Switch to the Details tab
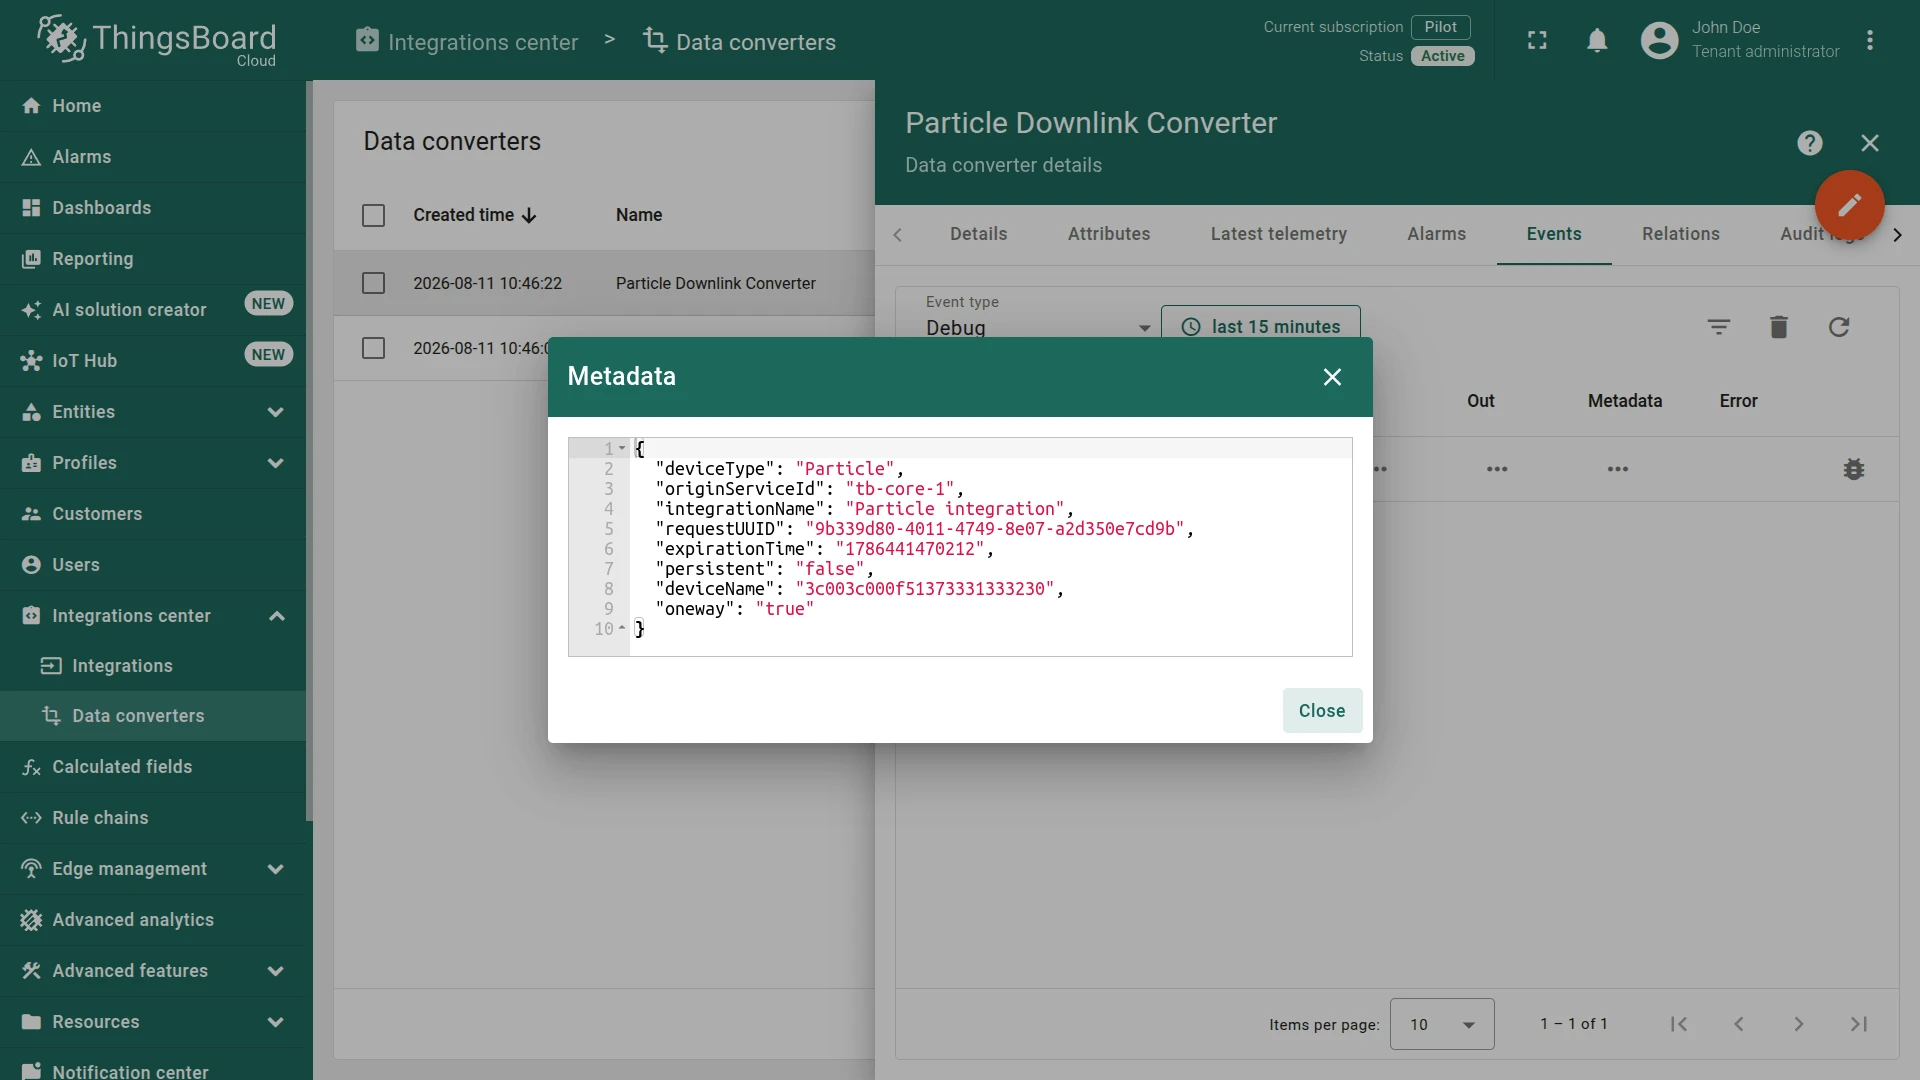Screen dimensions: 1920x1080 (x=978, y=234)
